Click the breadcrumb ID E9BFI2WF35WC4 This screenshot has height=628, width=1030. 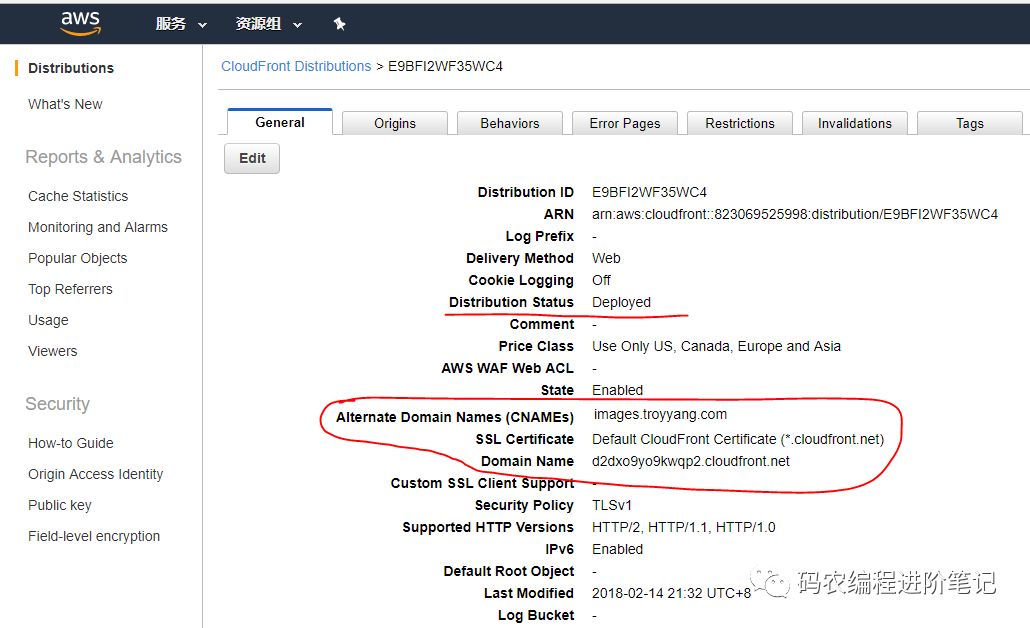point(445,66)
